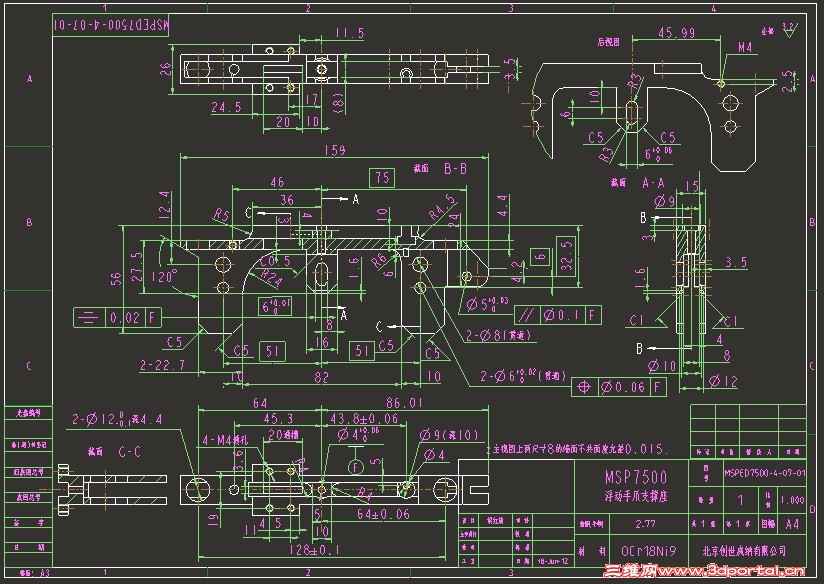Click the Ø12 dimension in section A-A
This screenshot has width=824, height=584.
(723, 381)
